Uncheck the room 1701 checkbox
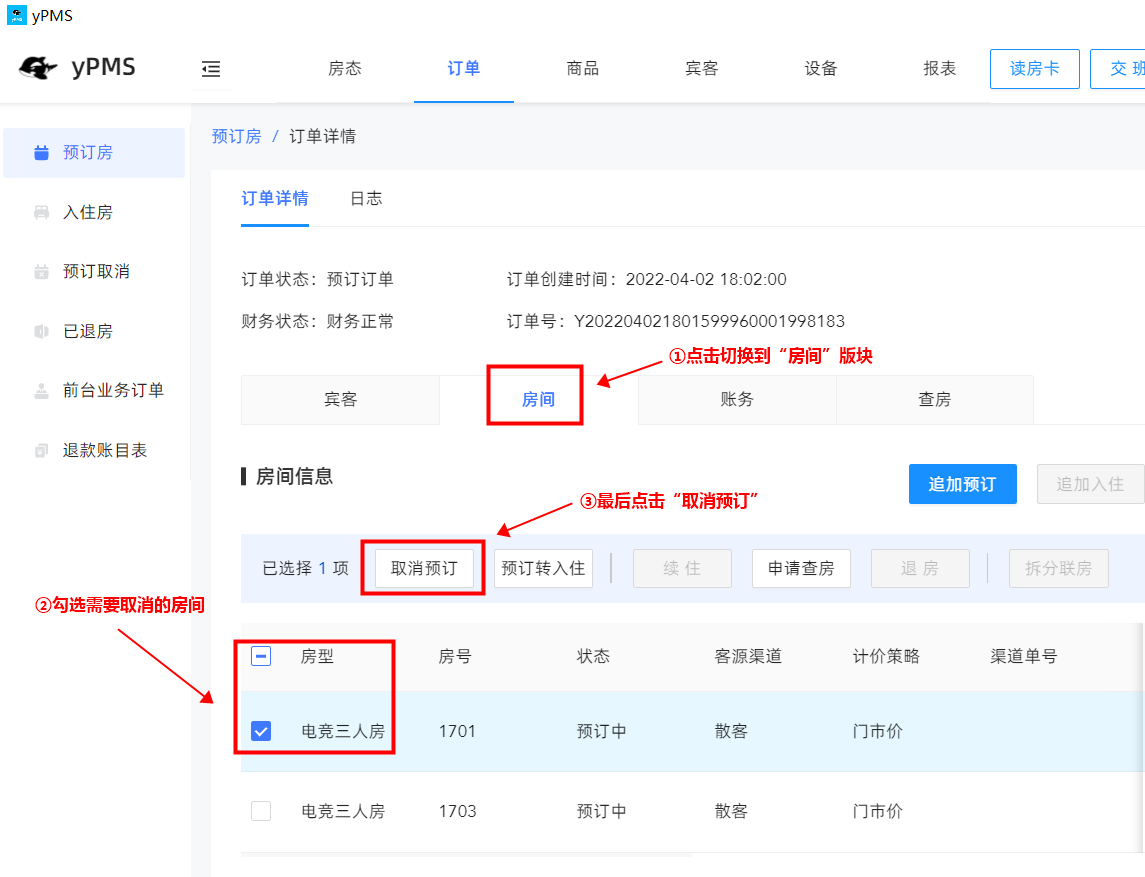Image resolution: width=1145 pixels, height=877 pixels. point(261,731)
